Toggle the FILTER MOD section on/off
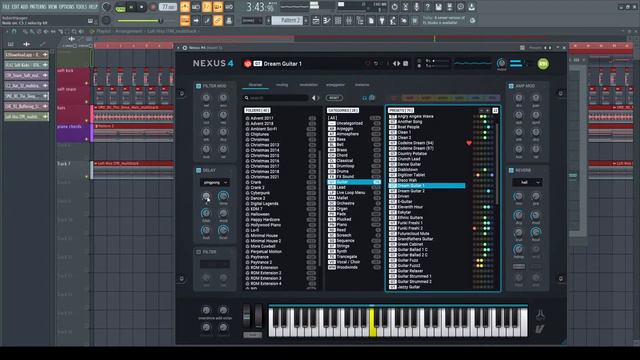Screen dimensions: 640x360 (198, 86)
